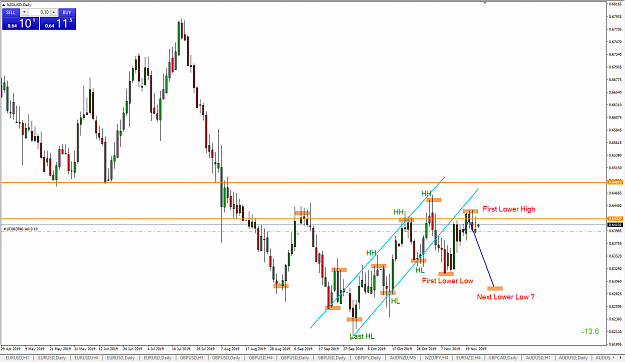The image size is (625, 362).
Task: Switch to the AUDNZD,M5 chart tab
Action: [x=404, y=358]
